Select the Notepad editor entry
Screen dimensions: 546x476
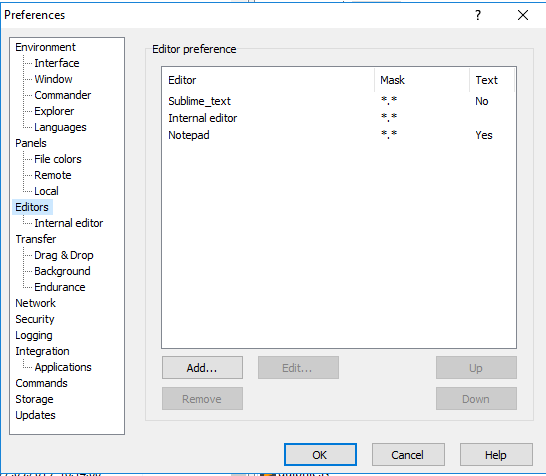coord(338,135)
